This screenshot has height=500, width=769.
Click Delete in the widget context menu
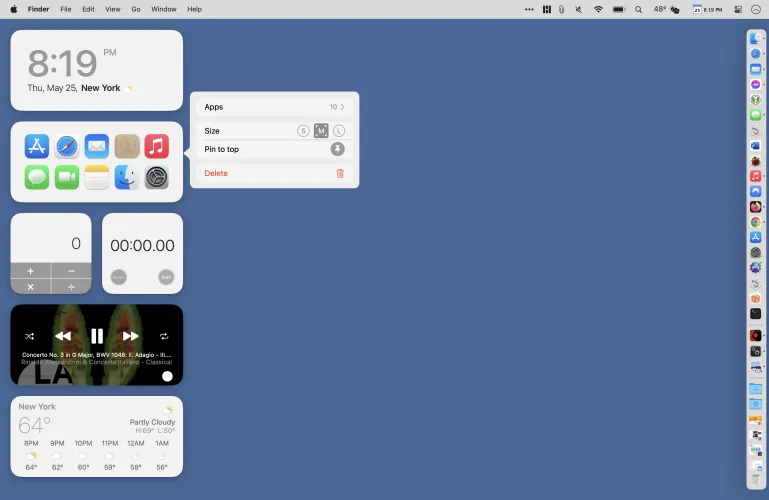(216, 173)
